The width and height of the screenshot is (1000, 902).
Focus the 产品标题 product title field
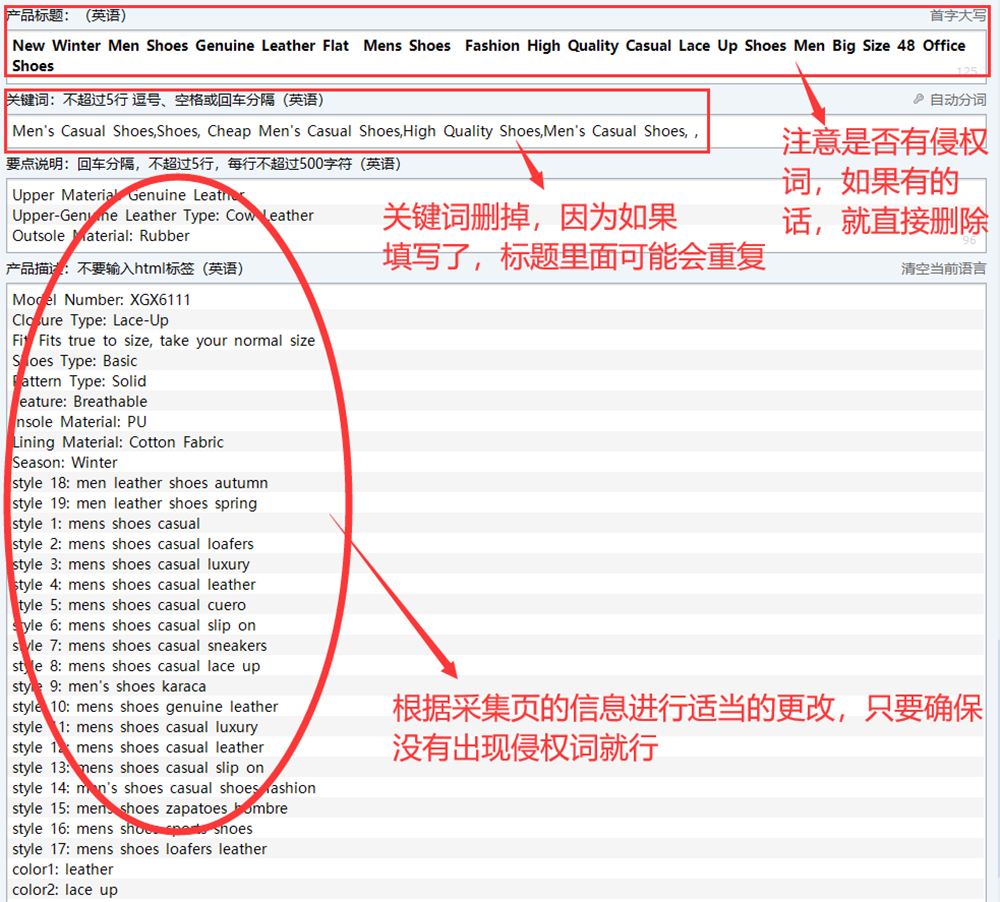tap(488, 56)
